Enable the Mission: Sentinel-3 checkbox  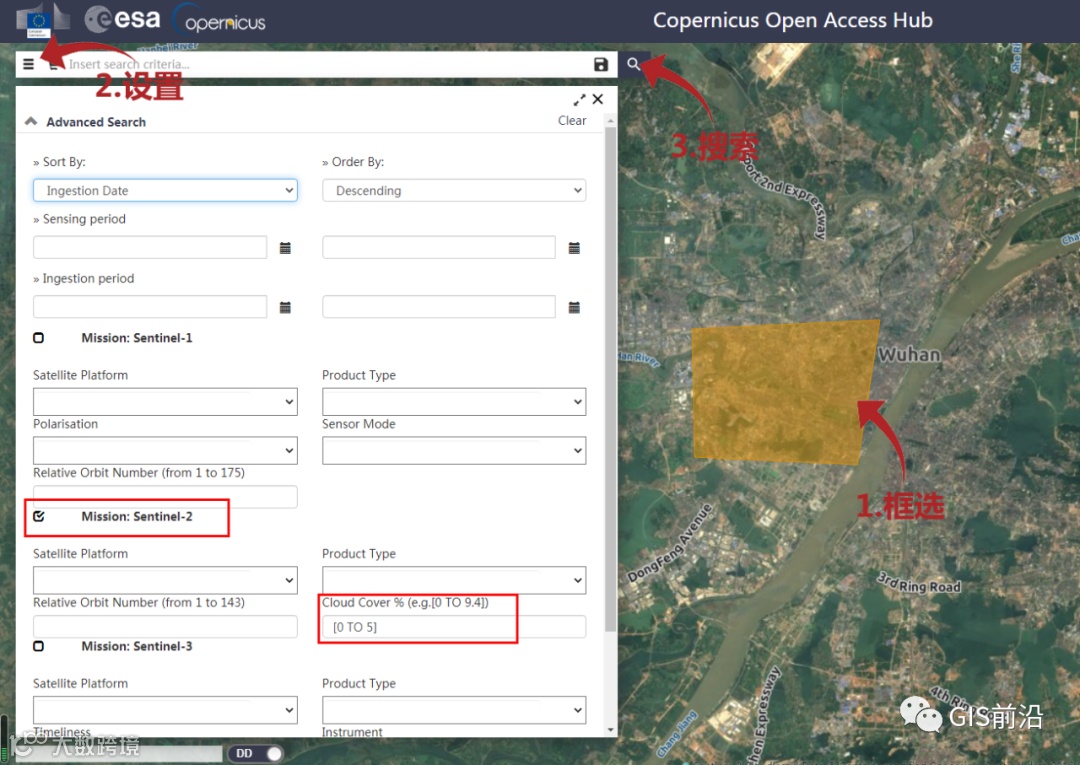coord(39,647)
